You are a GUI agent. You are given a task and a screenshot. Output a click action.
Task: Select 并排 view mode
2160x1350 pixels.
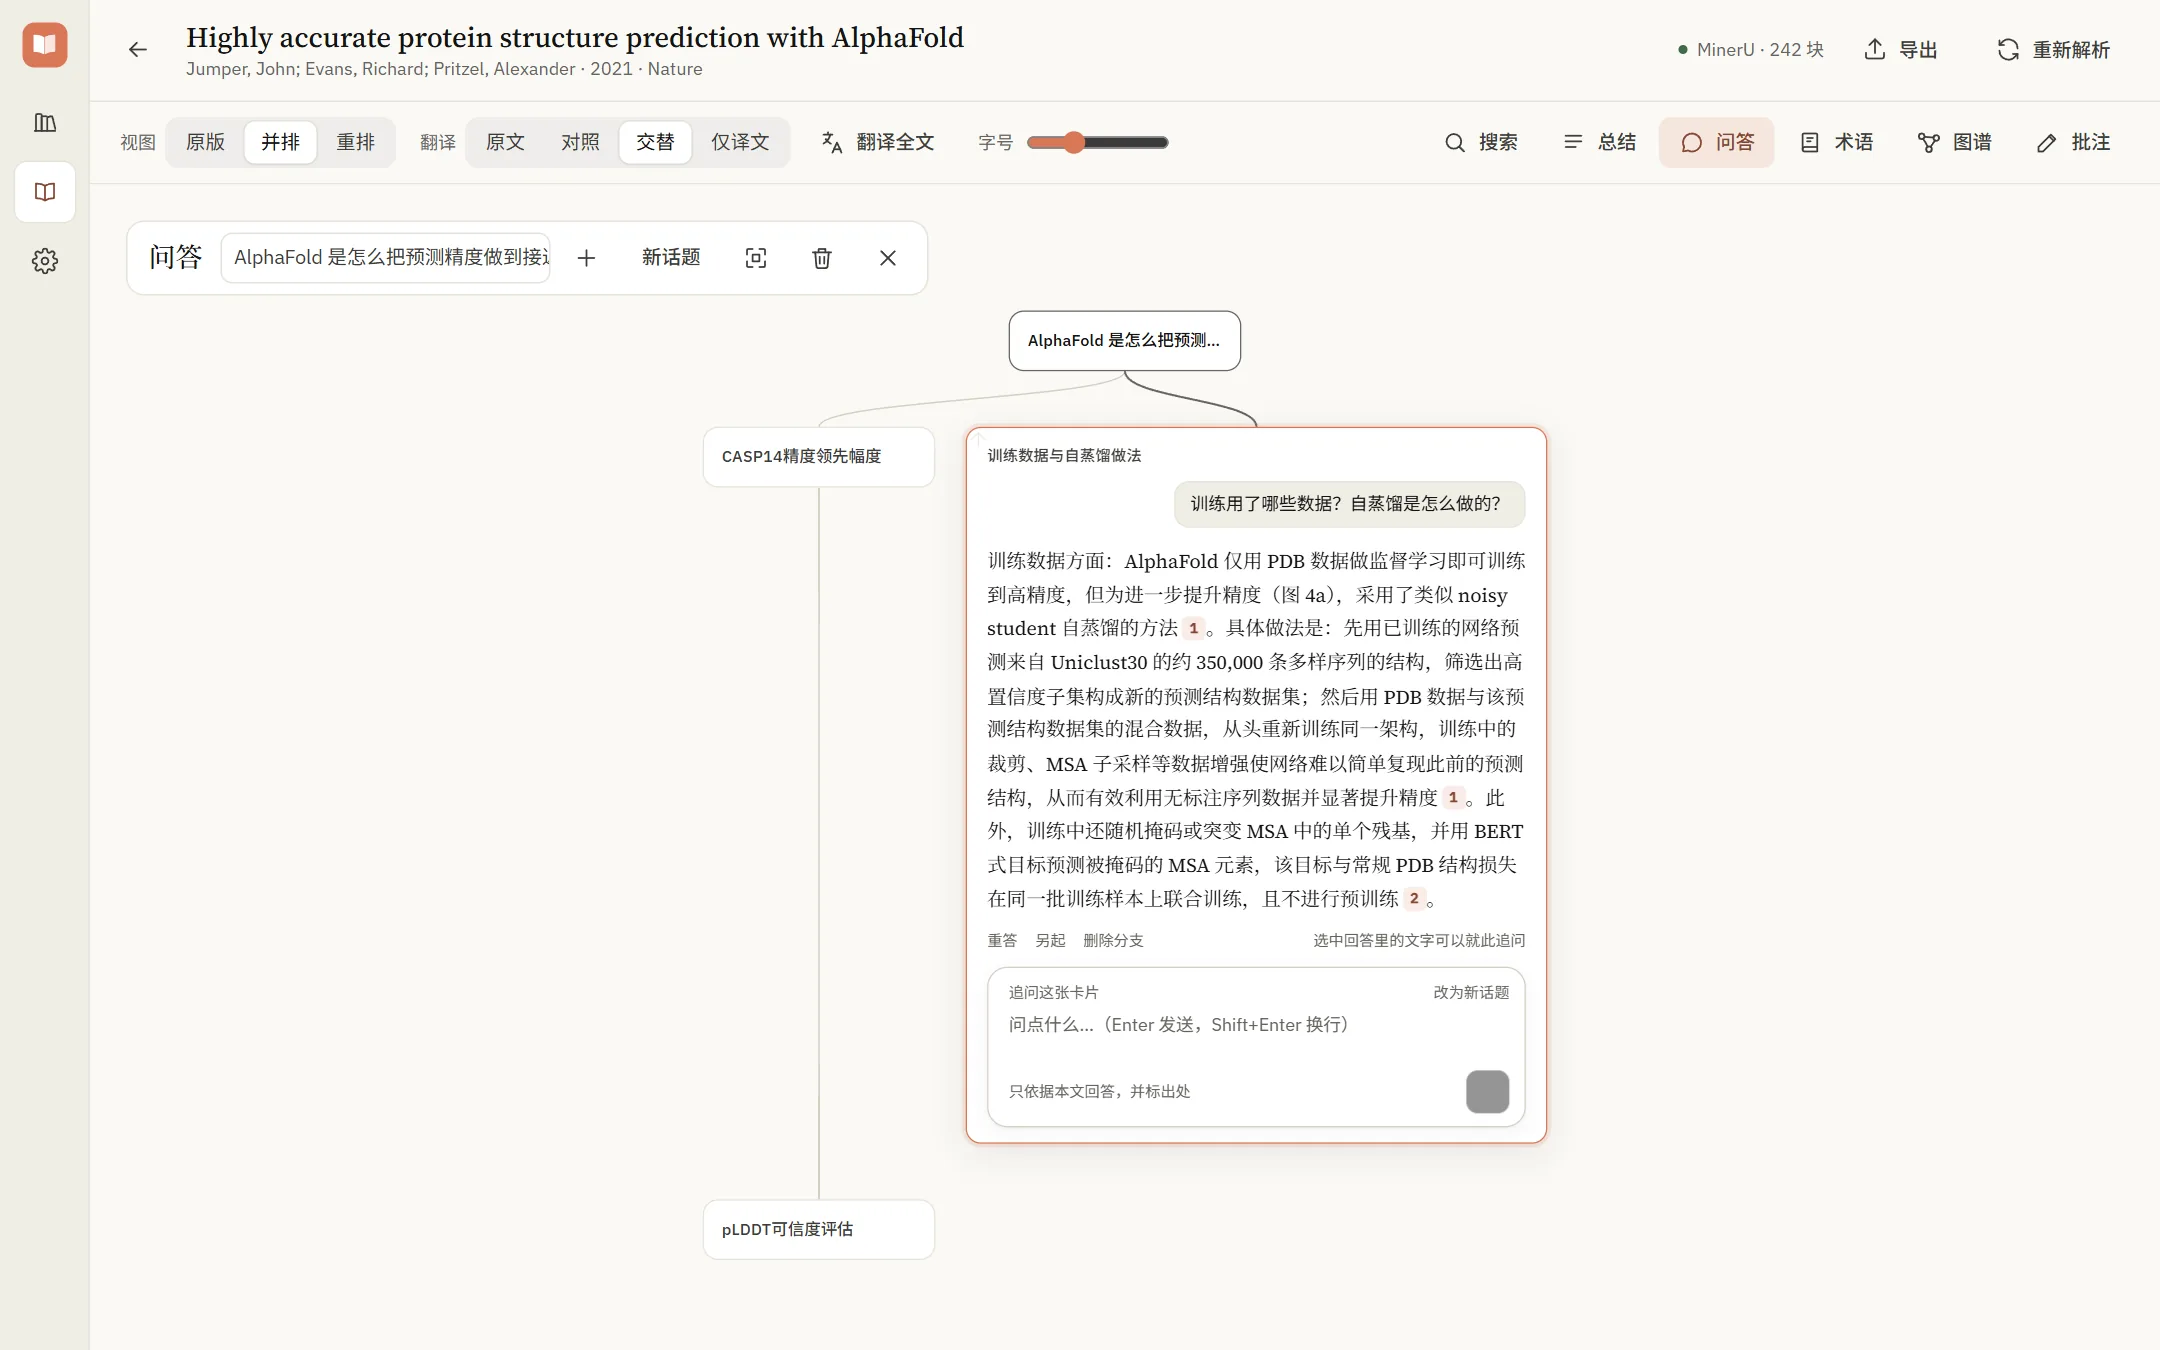pos(280,142)
